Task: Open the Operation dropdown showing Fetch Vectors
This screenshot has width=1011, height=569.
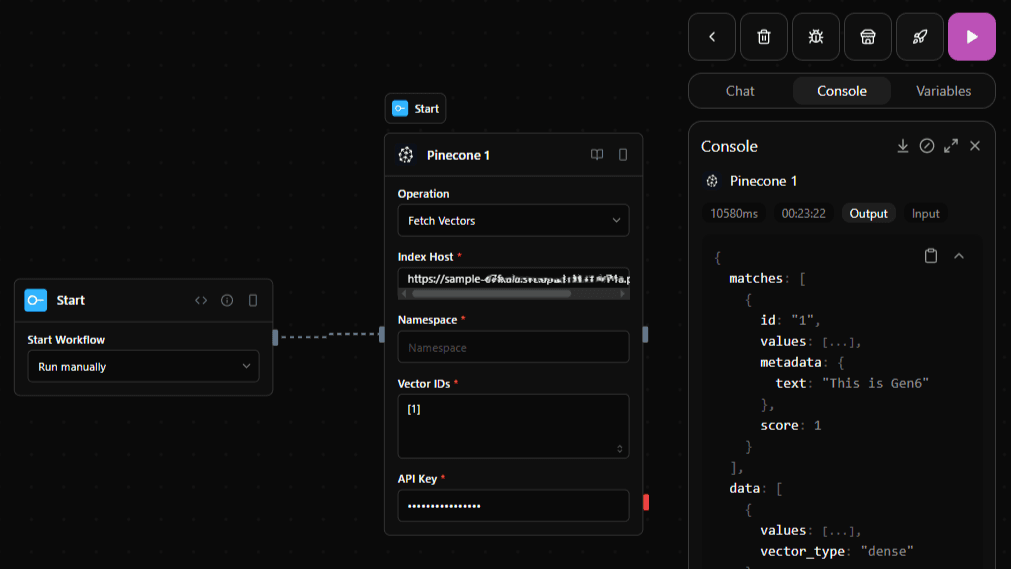Action: [513, 220]
